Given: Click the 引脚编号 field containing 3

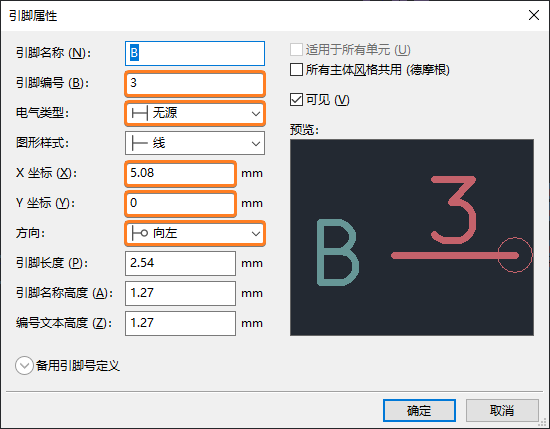Looking at the screenshot, I should pos(195,83).
